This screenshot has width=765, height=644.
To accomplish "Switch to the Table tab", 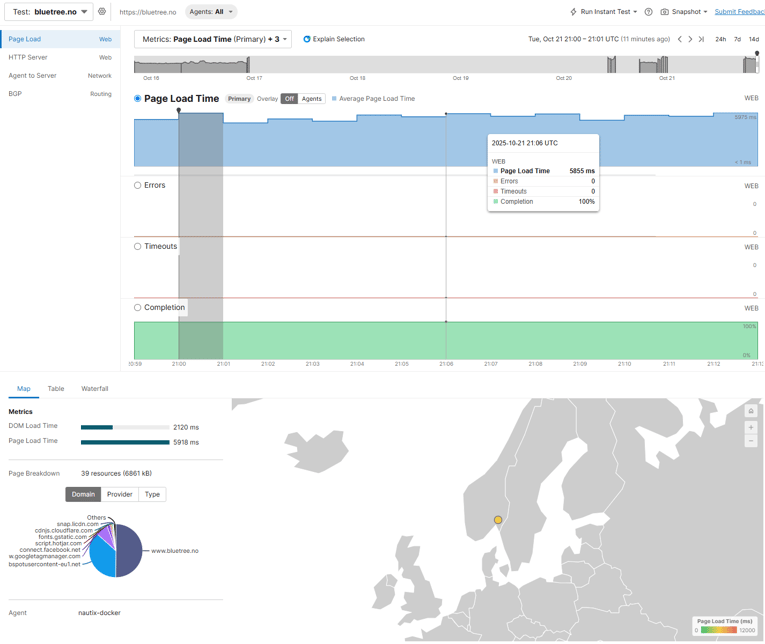I will click(x=56, y=389).
